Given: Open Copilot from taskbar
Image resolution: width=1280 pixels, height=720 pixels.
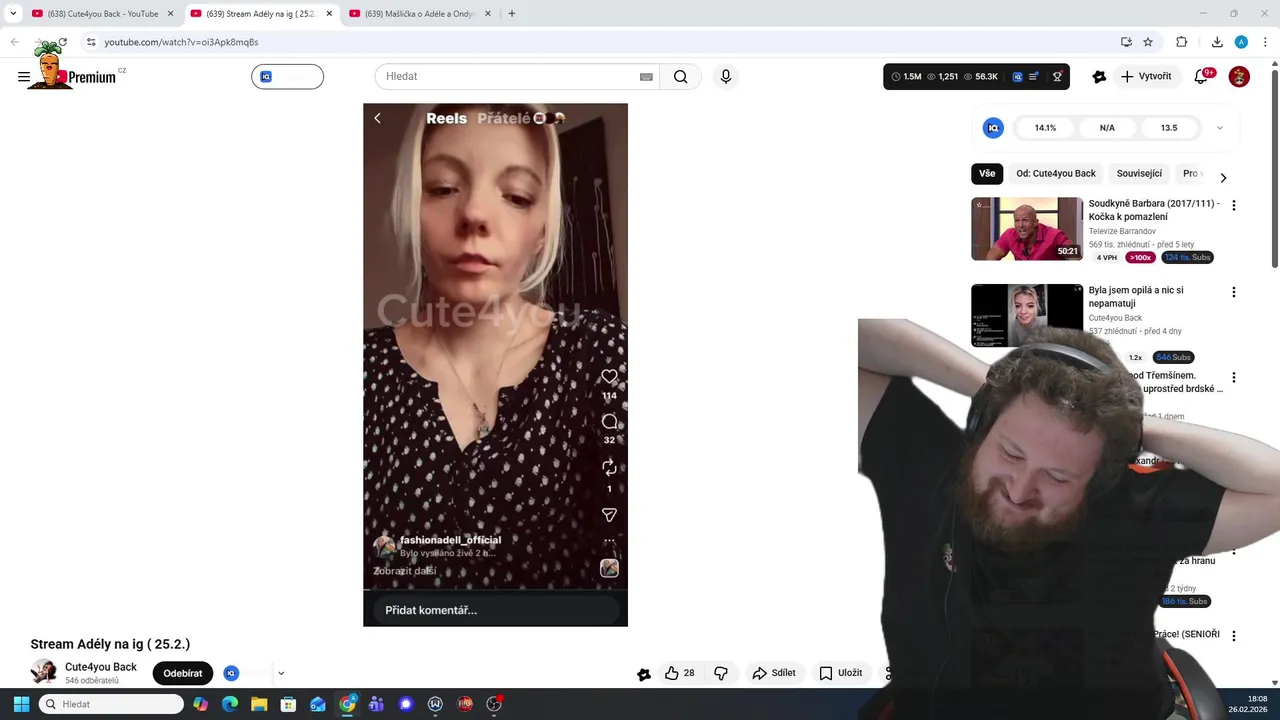Looking at the screenshot, I should click(x=201, y=704).
